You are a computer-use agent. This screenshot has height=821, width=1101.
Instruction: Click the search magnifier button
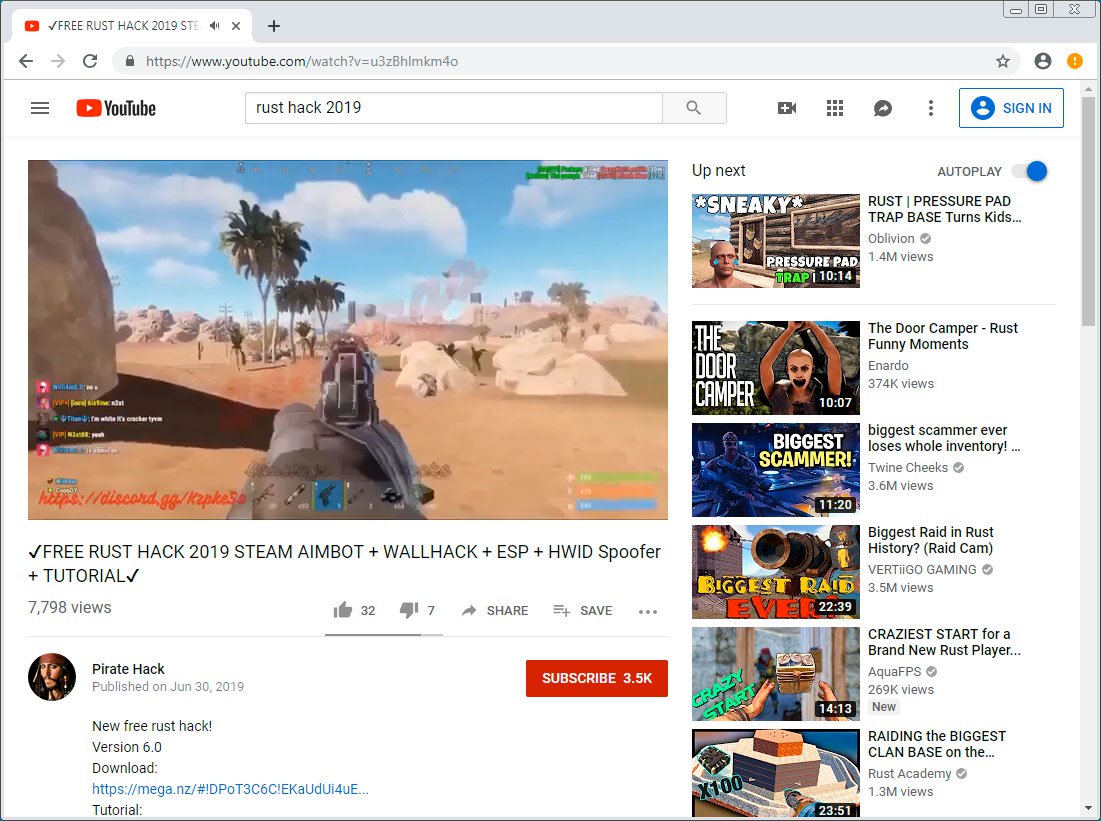click(x=694, y=108)
